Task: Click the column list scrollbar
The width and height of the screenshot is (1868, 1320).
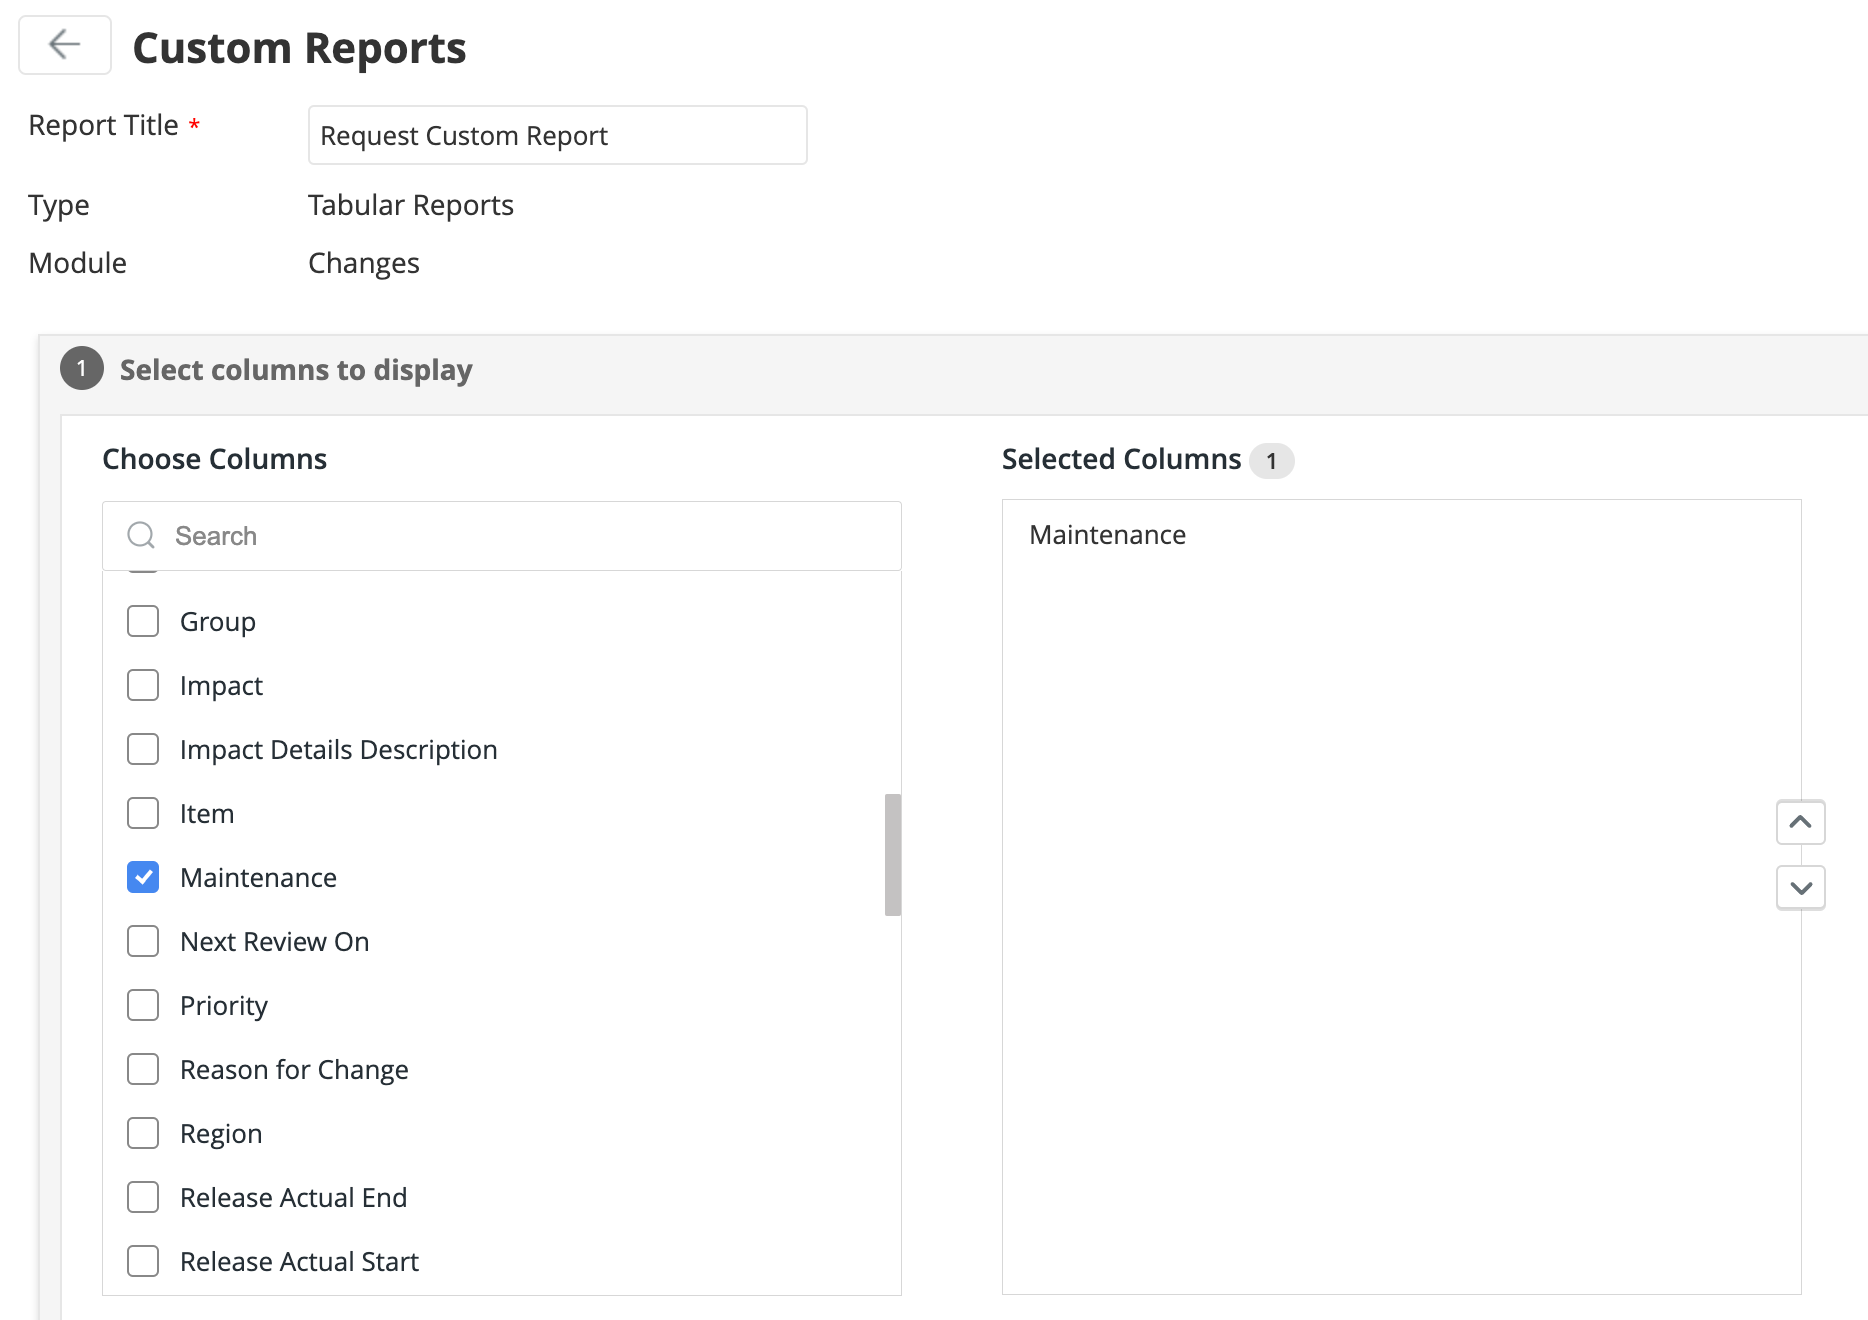Action: (892, 855)
